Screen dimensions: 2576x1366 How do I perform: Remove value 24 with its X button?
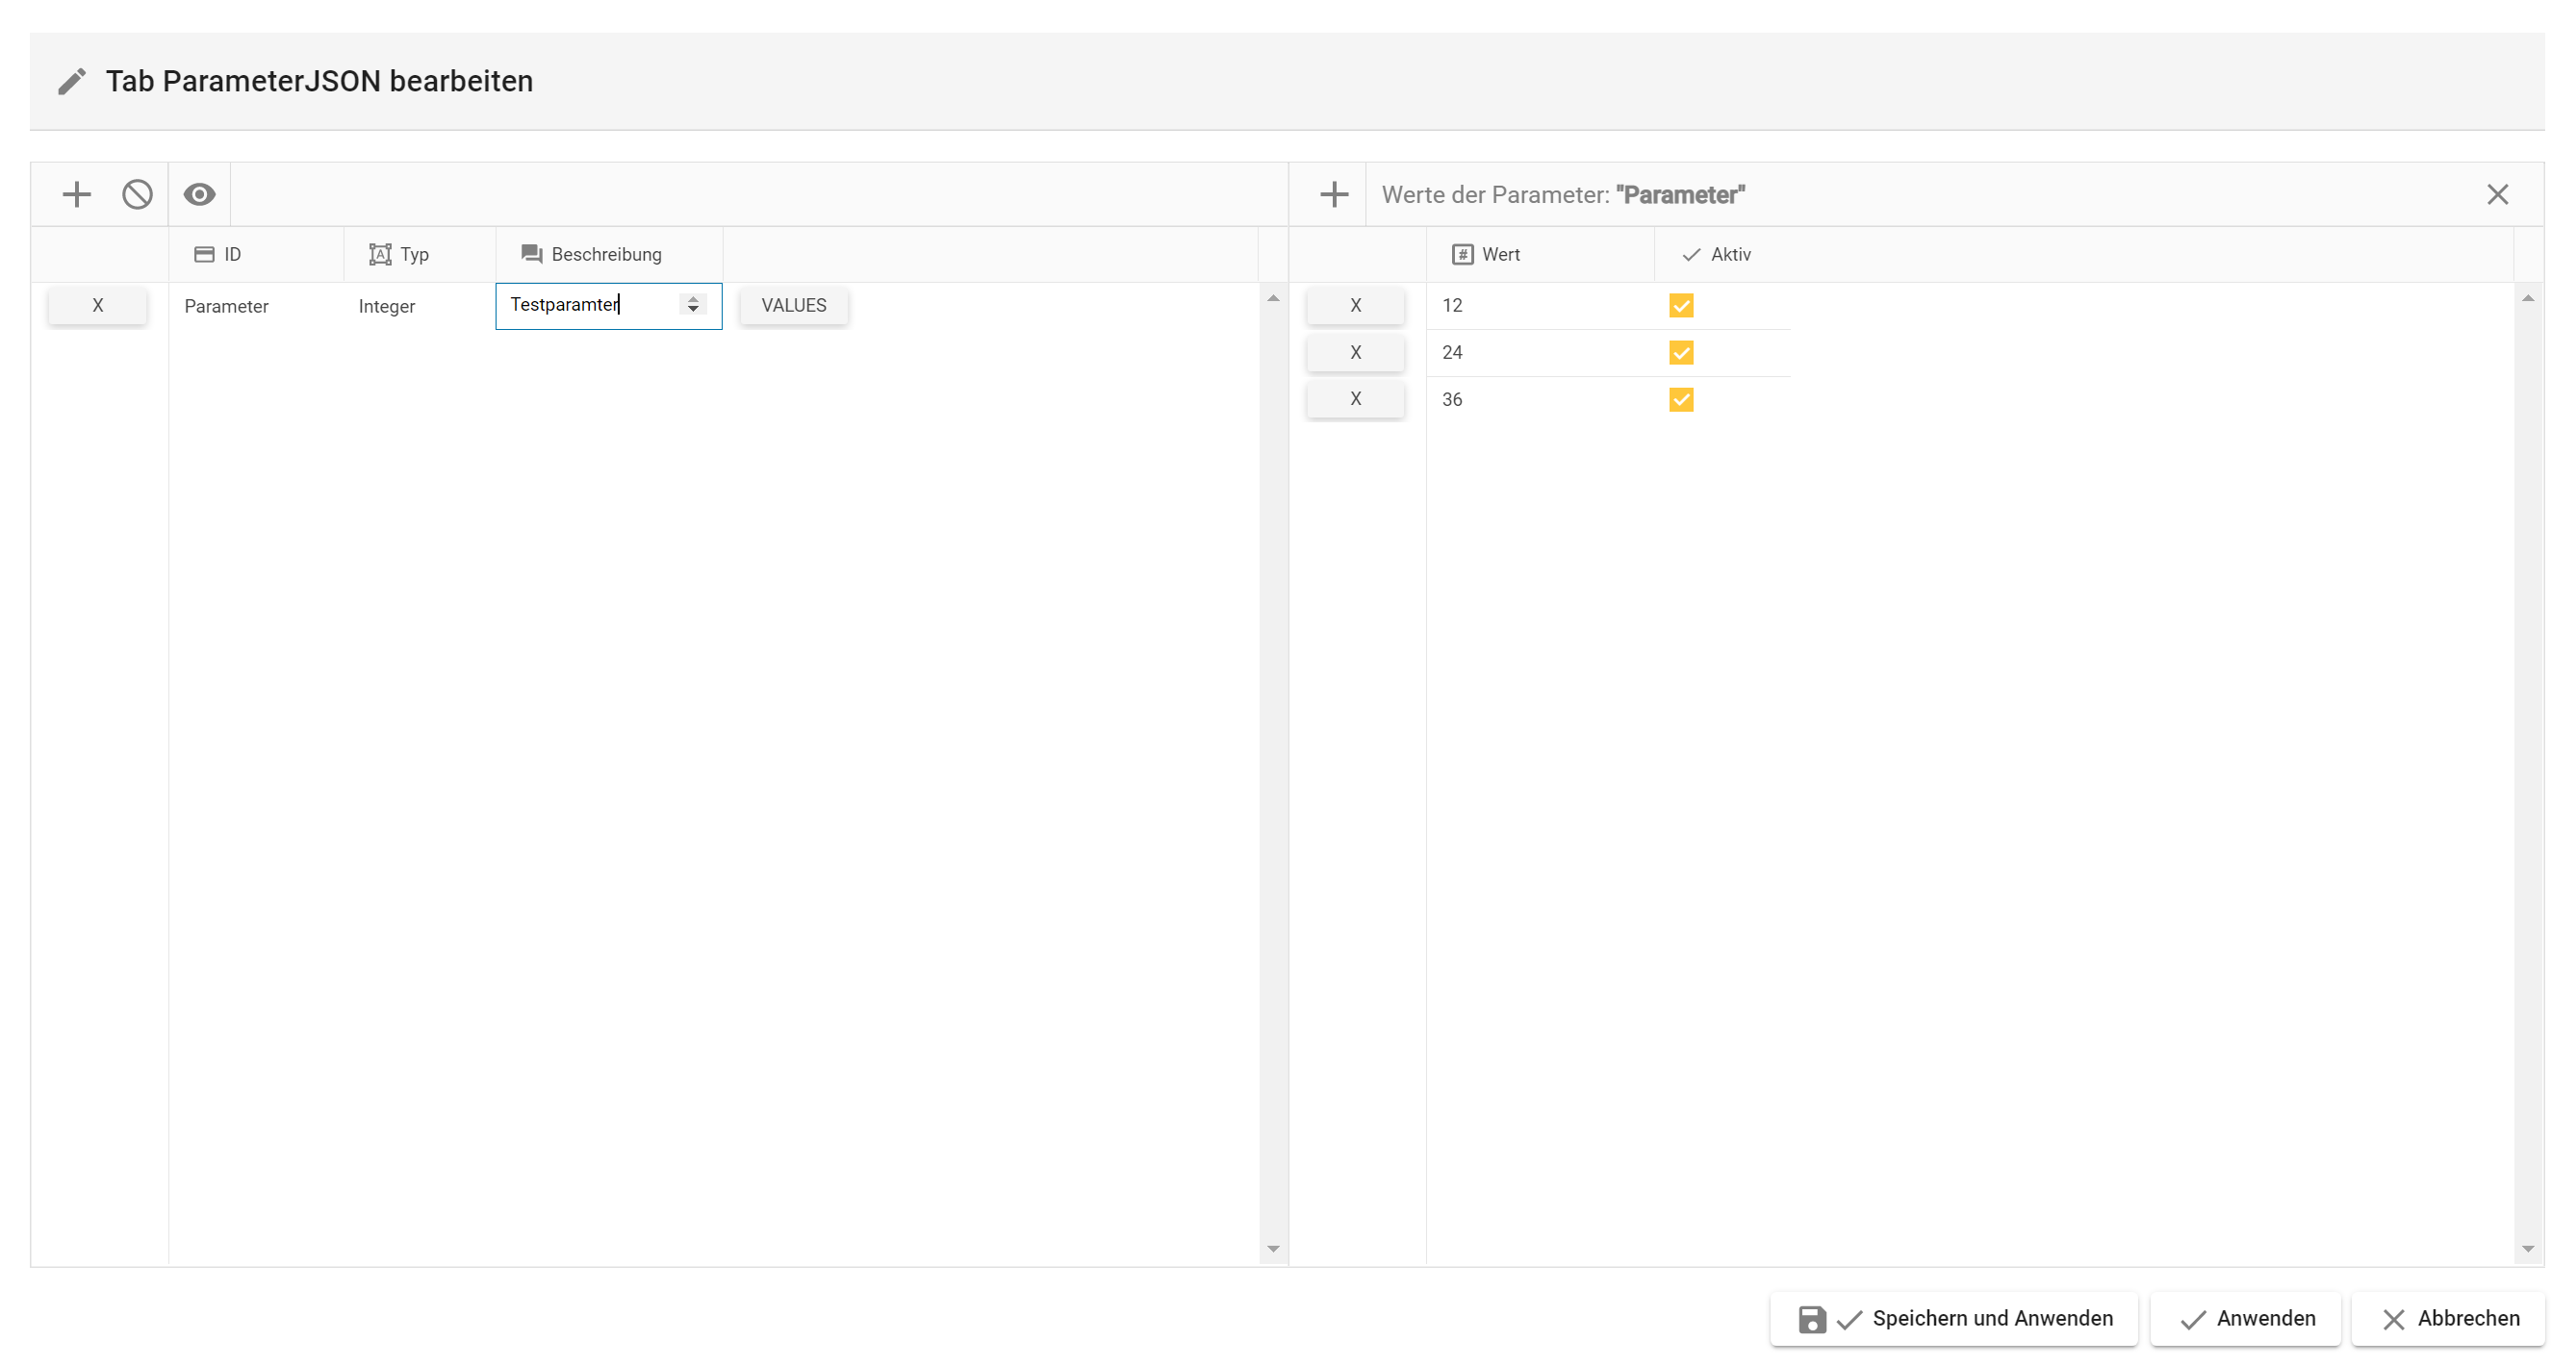pos(1354,352)
